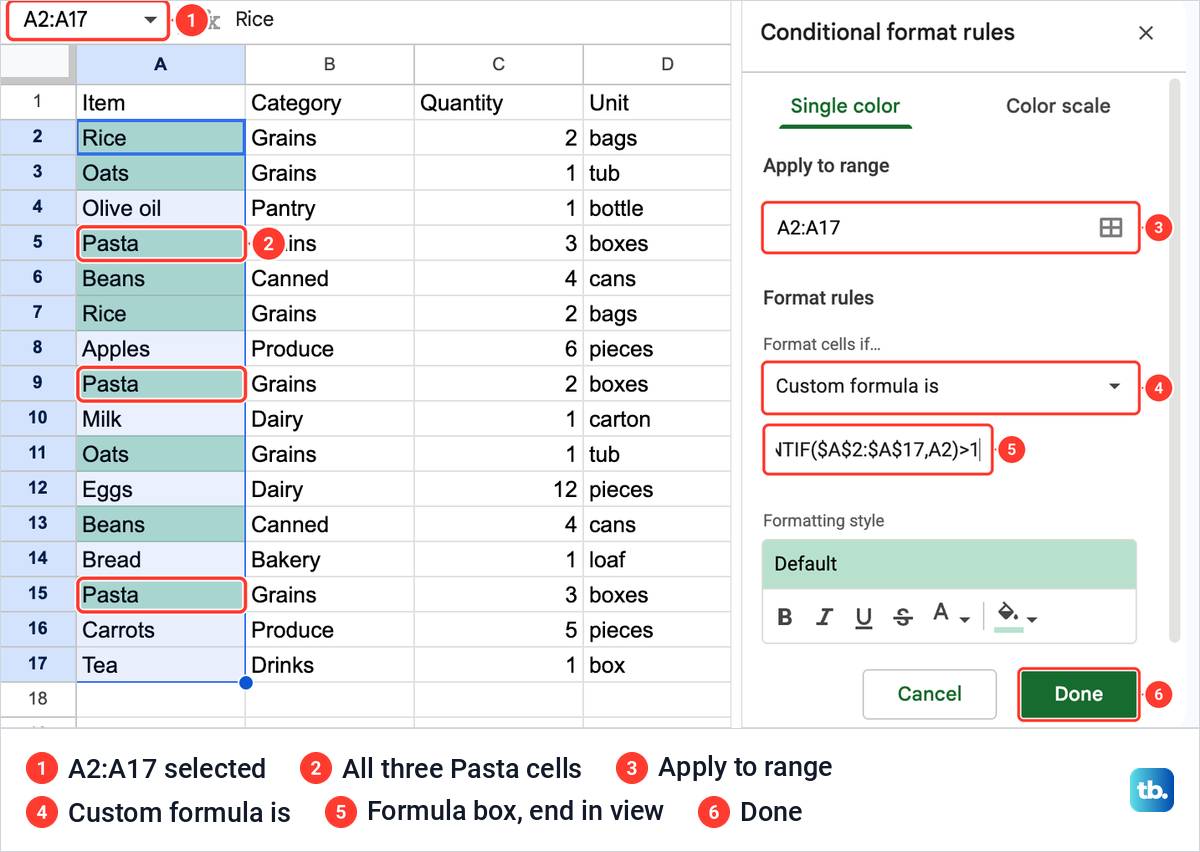Click cell Item header in A1
1200x852 pixels.
point(160,102)
